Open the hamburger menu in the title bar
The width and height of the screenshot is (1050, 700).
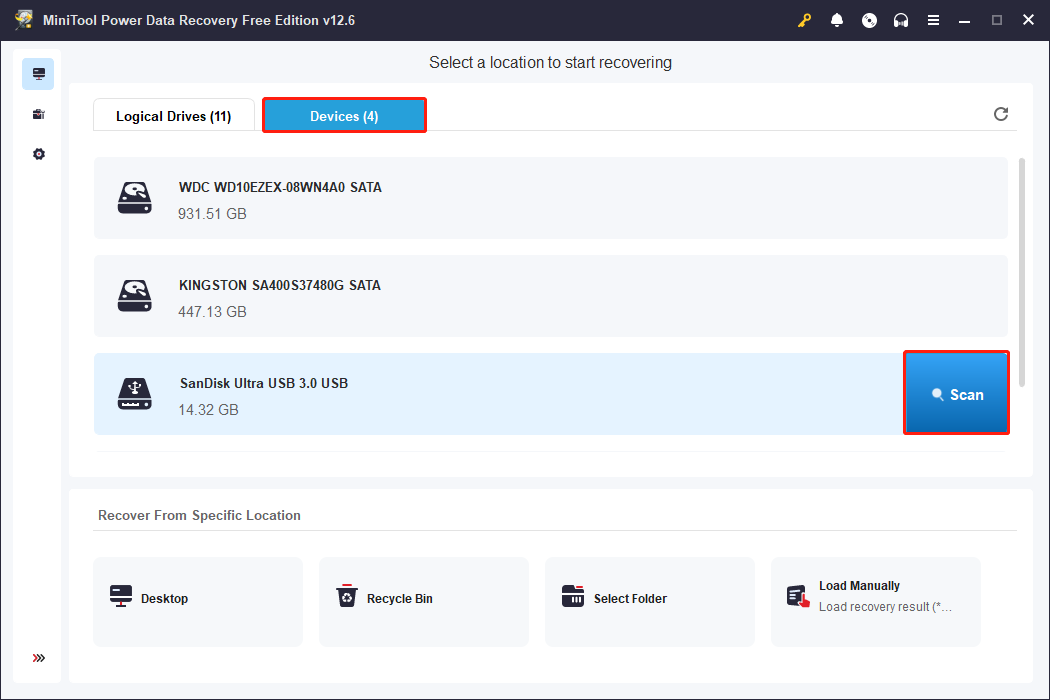(933, 20)
